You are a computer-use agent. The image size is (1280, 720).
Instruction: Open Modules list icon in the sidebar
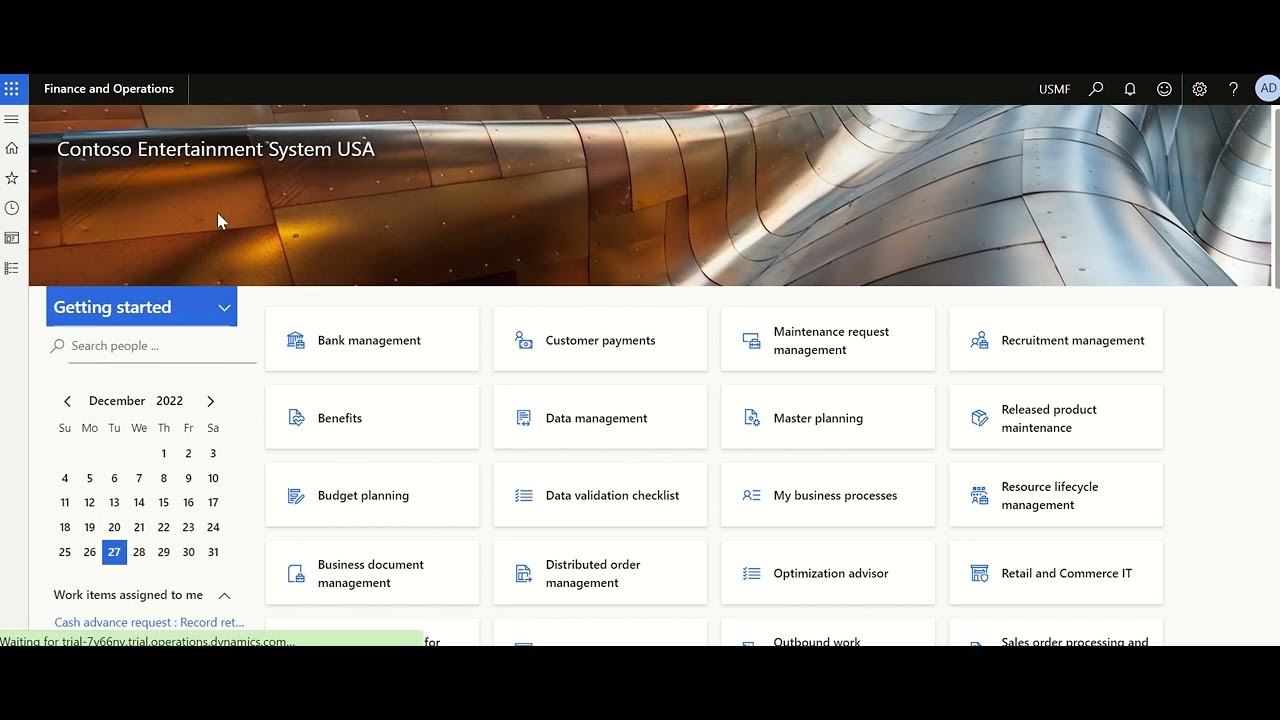(x=12, y=268)
